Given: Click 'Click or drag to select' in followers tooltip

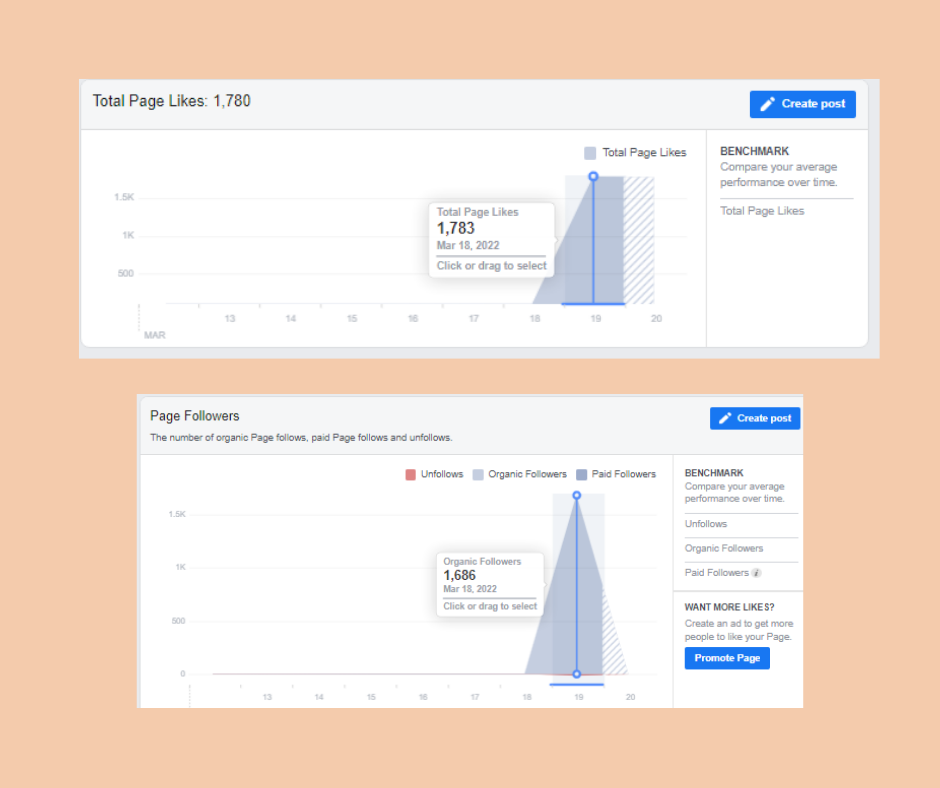Looking at the screenshot, I should (490, 606).
